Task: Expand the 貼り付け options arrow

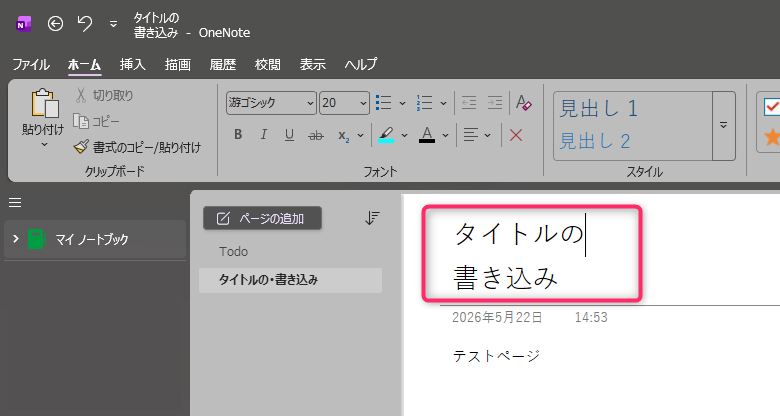Action: 44,144
